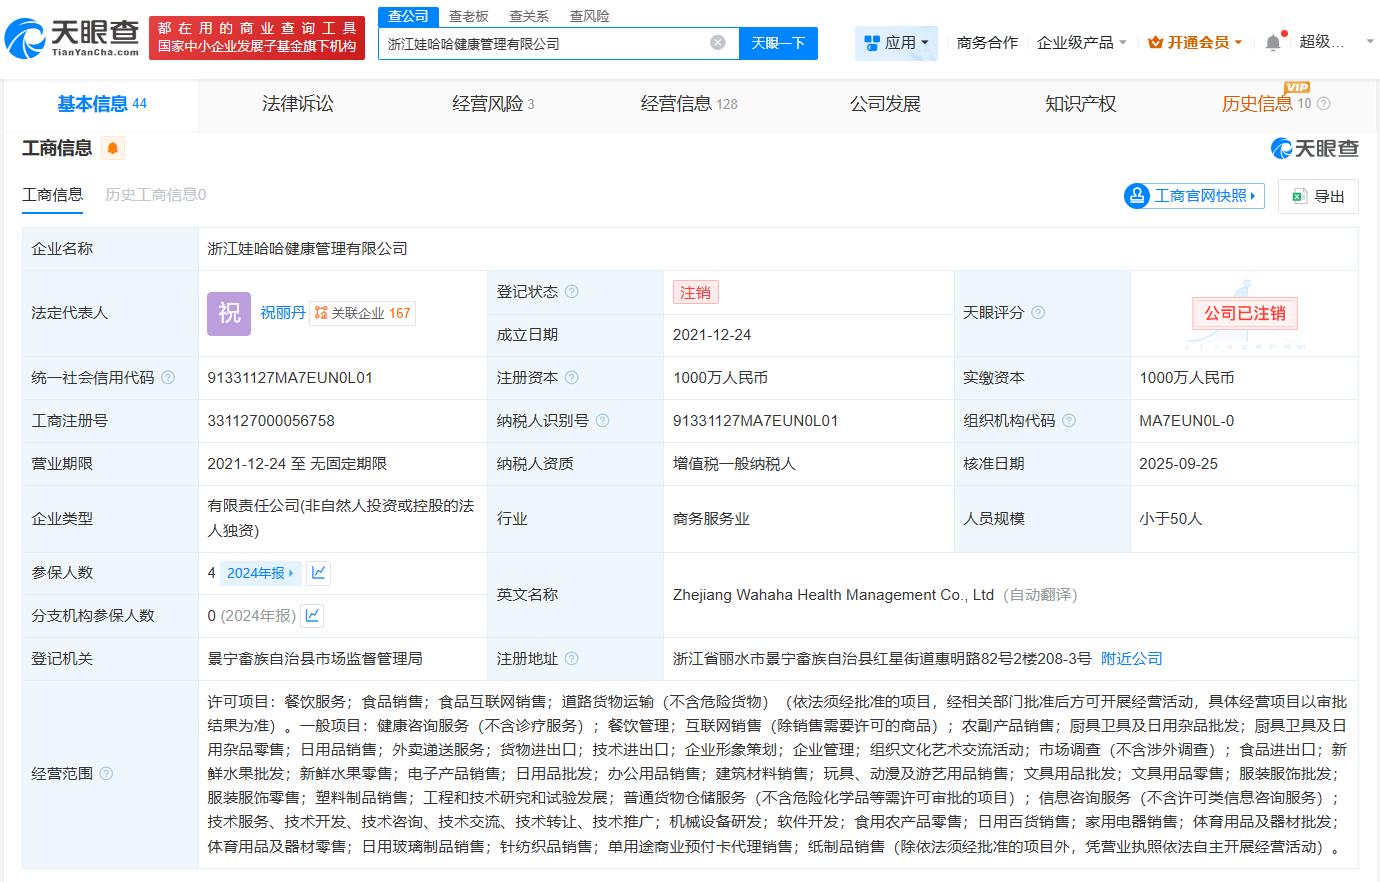Click help icon next to 登记状态
This screenshot has height=882, width=1380.
pos(571,292)
